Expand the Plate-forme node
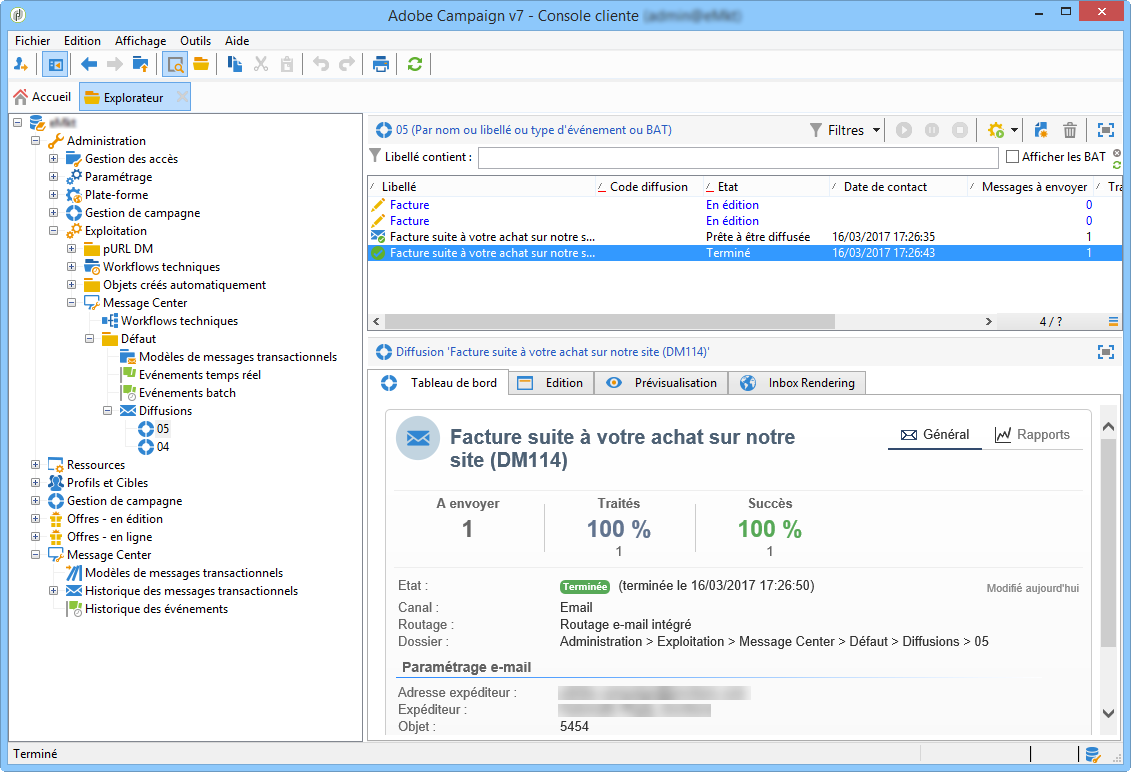 (53, 195)
